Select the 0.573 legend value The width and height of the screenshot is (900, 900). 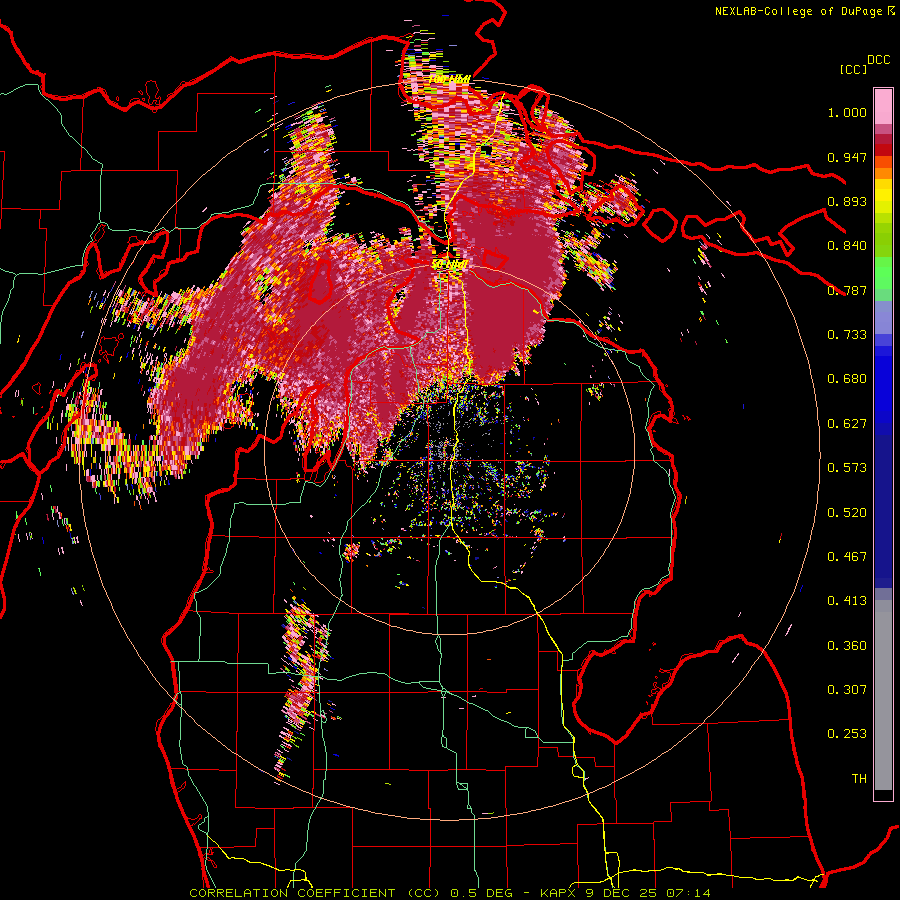click(847, 468)
